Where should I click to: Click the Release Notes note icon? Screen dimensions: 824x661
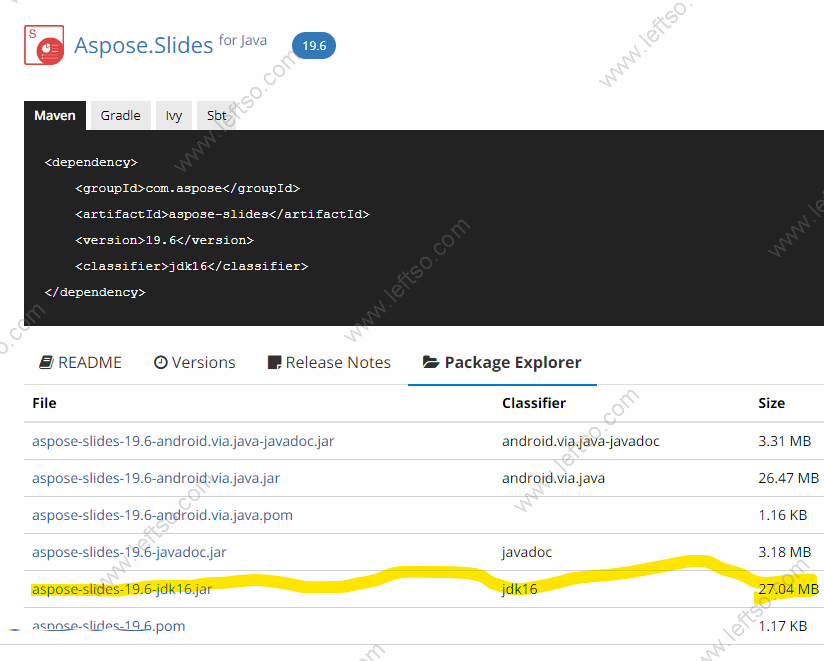click(x=274, y=363)
